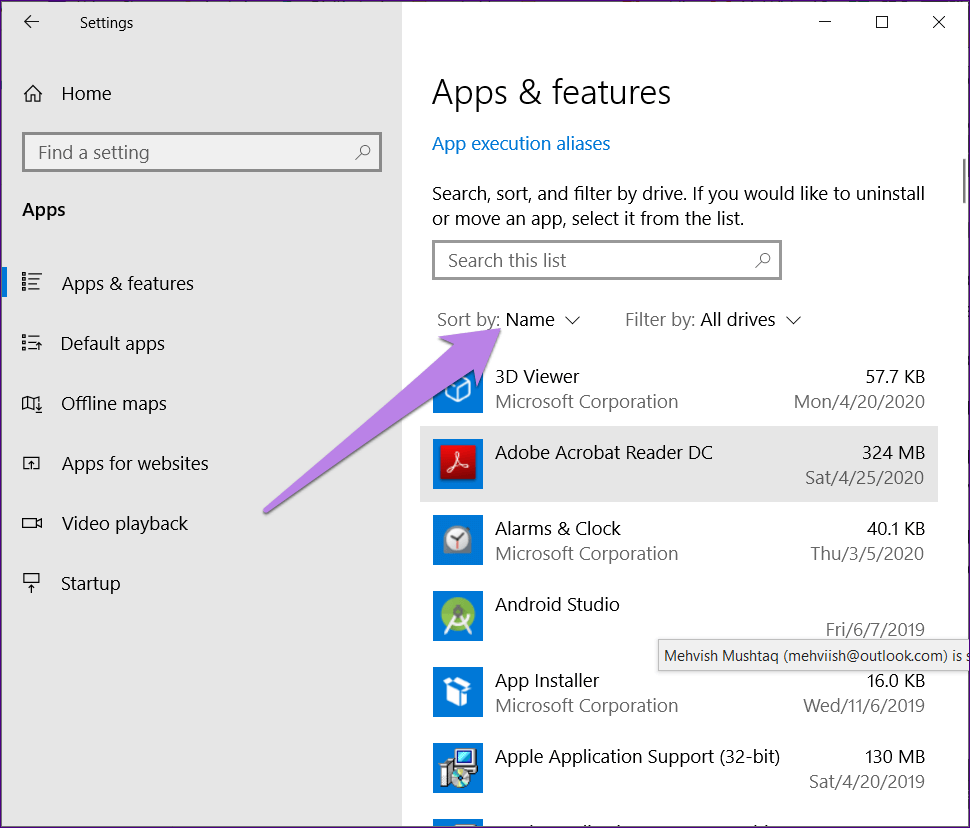The width and height of the screenshot is (970, 828).
Task: Click the Apps for websites icon
Action: tap(32, 463)
